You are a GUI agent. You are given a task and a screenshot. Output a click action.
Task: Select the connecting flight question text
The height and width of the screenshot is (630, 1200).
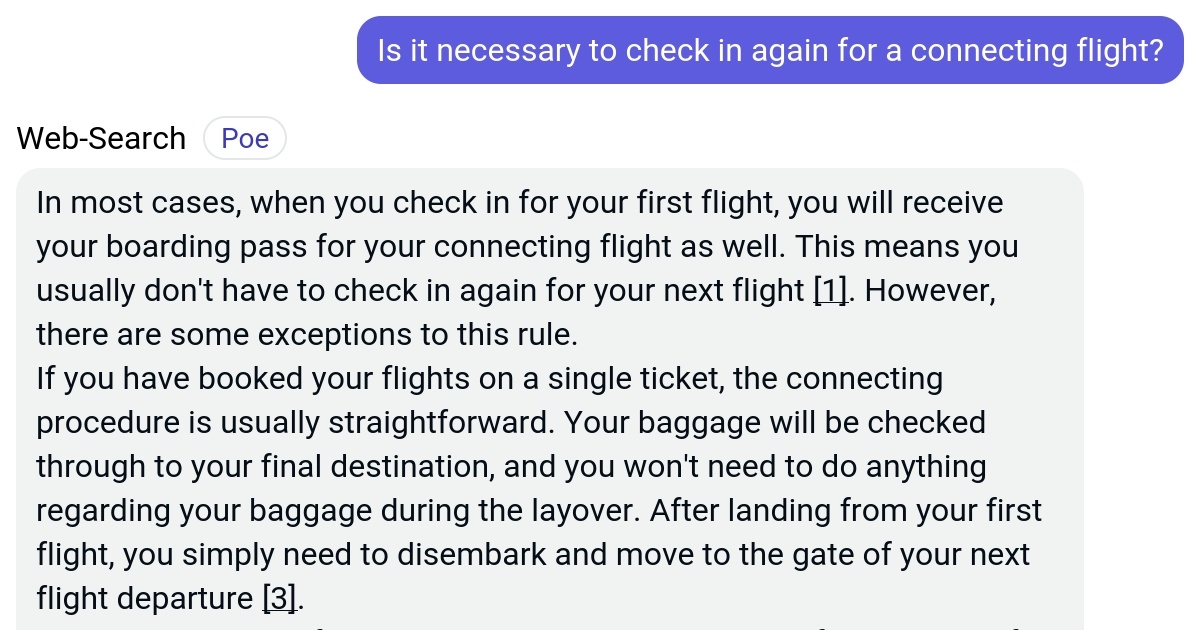pyautogui.click(x=770, y=49)
